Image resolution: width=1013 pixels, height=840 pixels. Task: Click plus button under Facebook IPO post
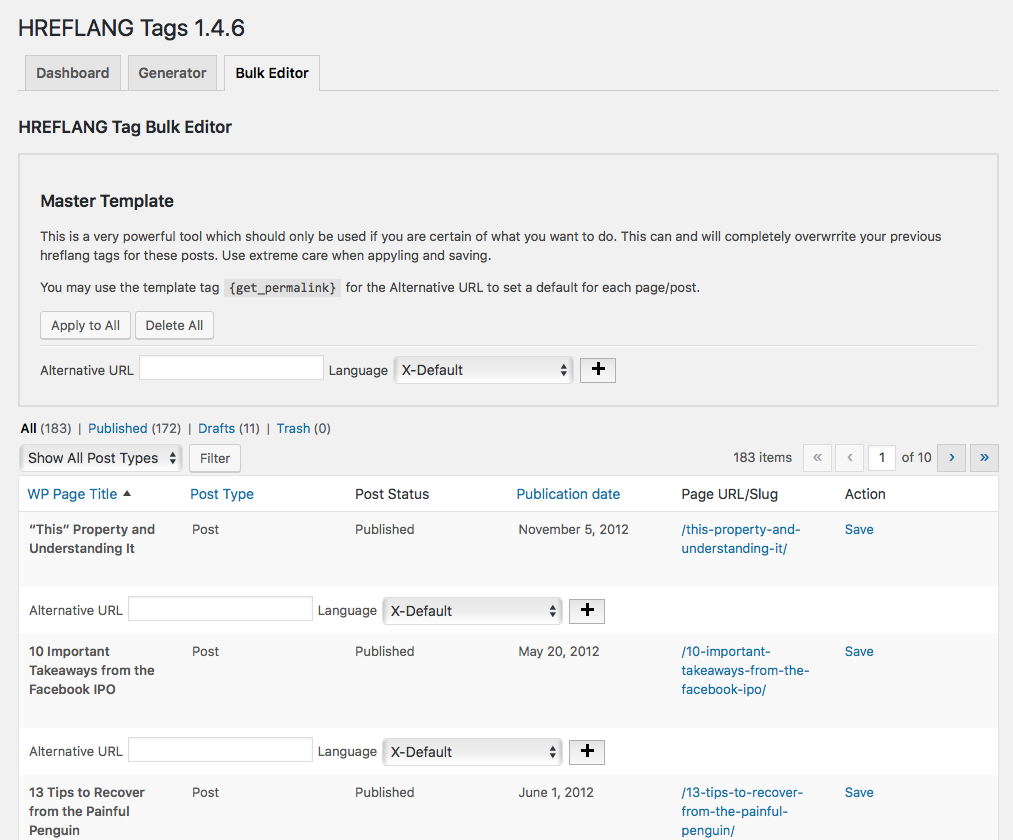click(587, 751)
